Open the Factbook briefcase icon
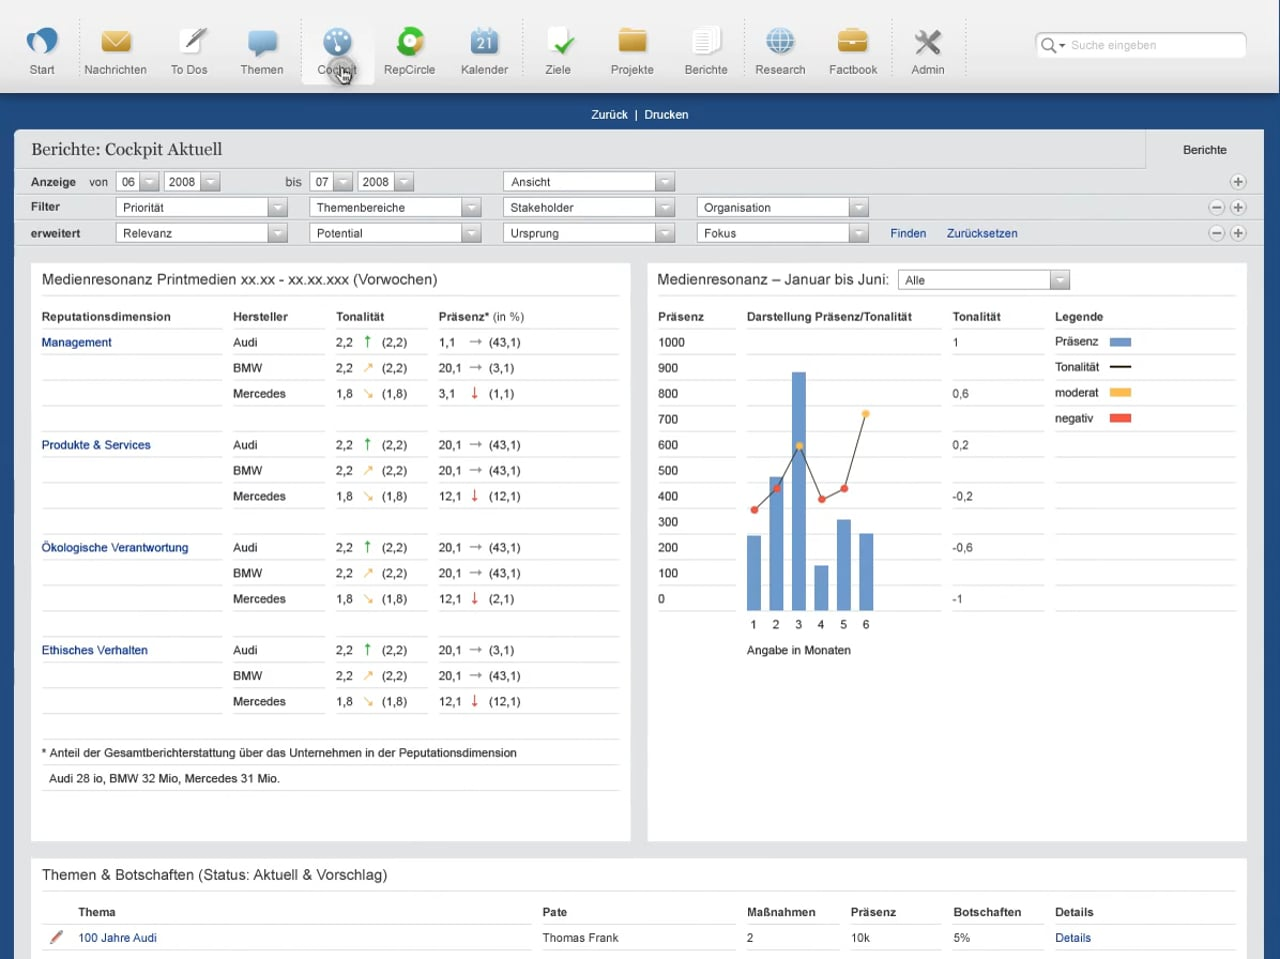This screenshot has height=959, width=1280. pos(853,43)
